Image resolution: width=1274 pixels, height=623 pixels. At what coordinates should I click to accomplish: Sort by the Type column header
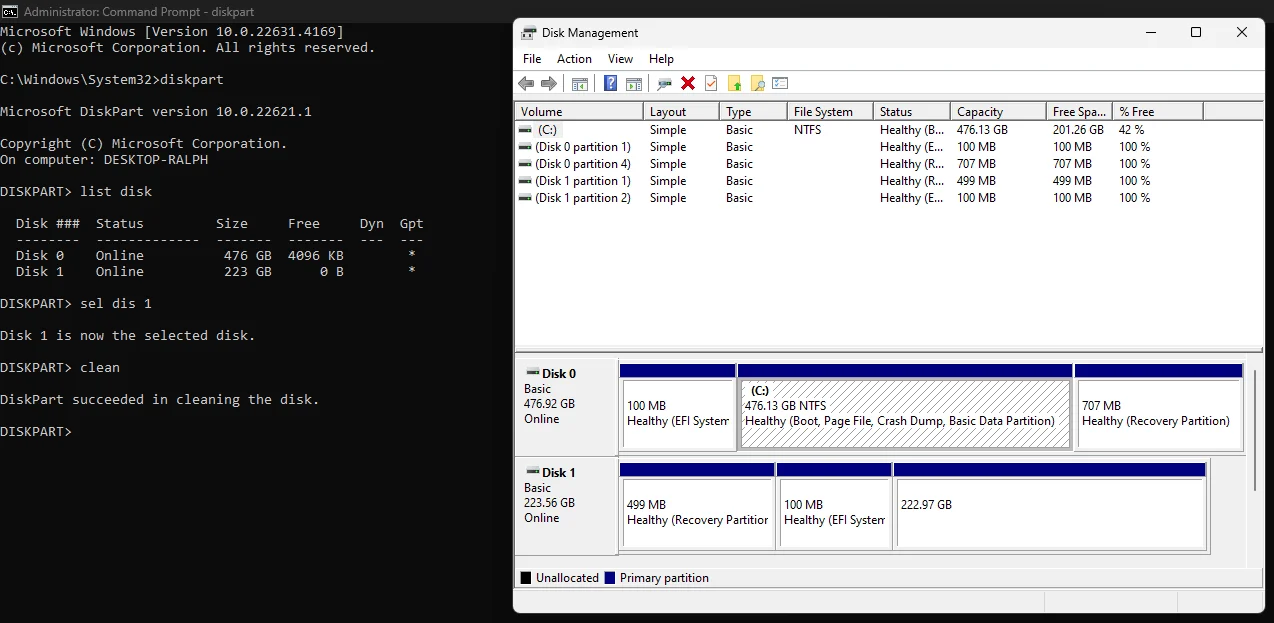[x=753, y=112]
